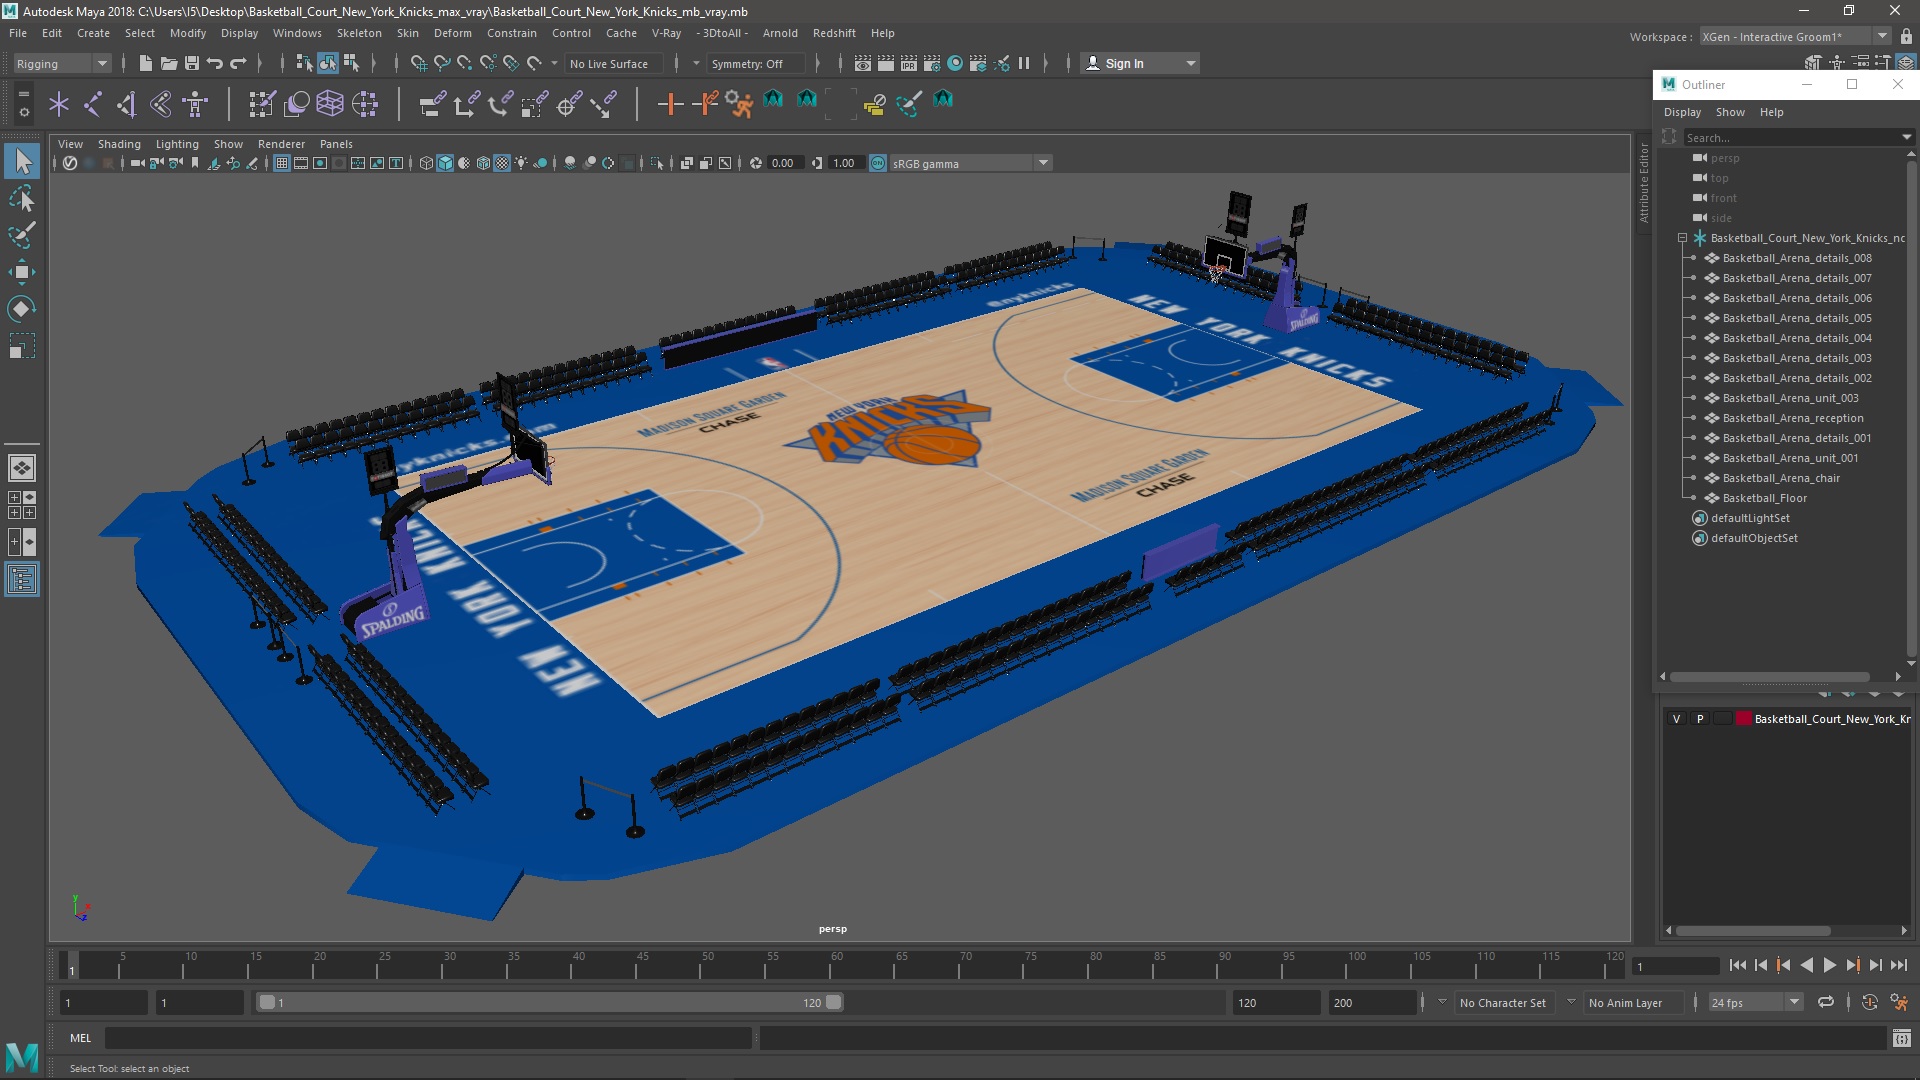Open the HumanIK figure shelf icon
This screenshot has width=1920, height=1080.
(x=195, y=103)
